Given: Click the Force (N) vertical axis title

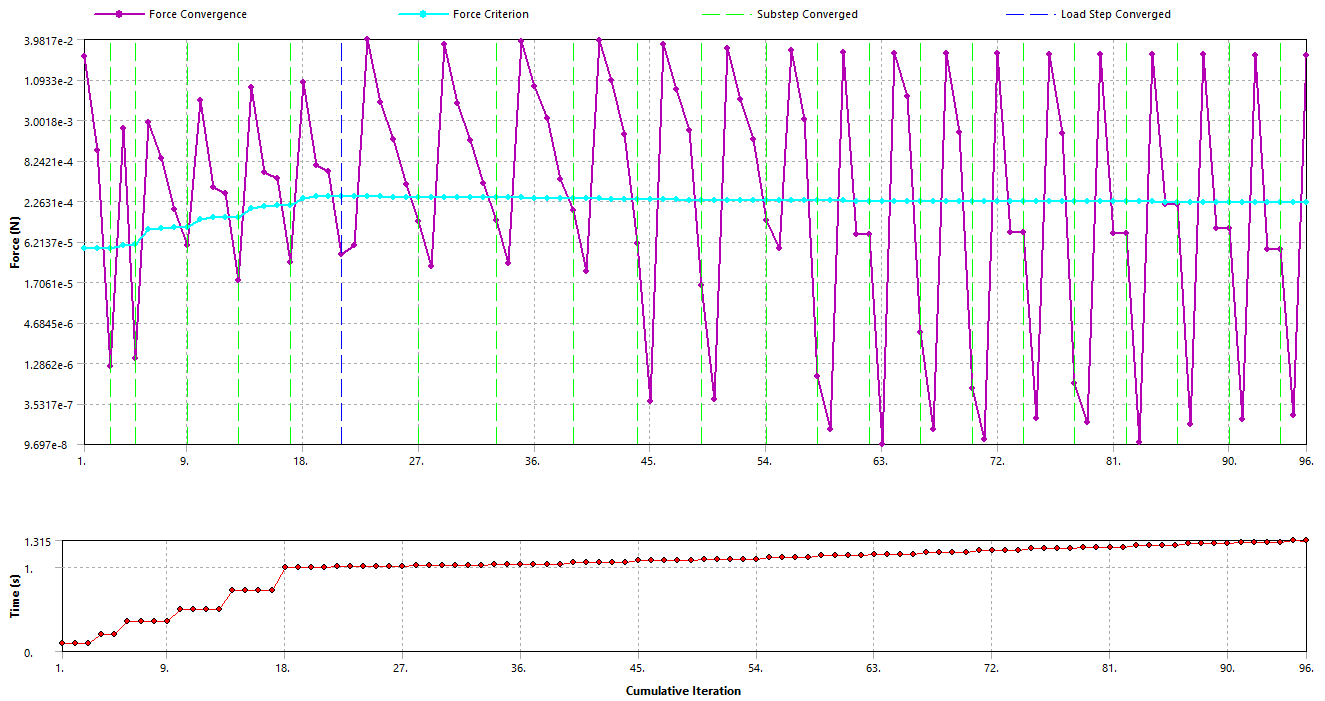Looking at the screenshot, I should pos(15,243).
